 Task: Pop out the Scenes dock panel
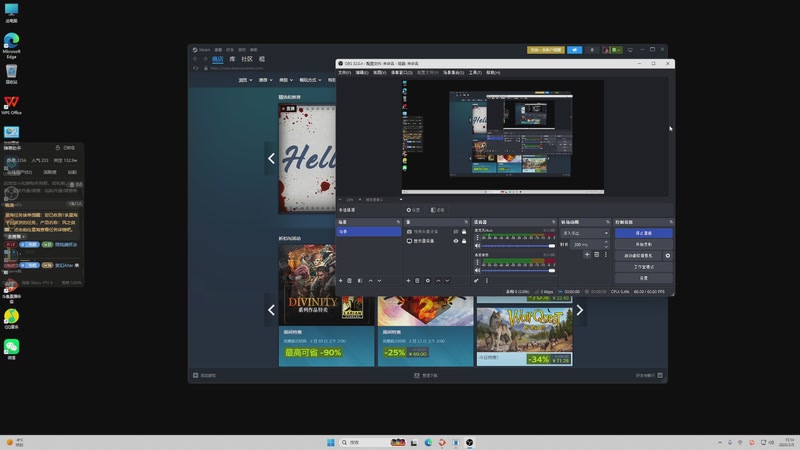pos(398,222)
